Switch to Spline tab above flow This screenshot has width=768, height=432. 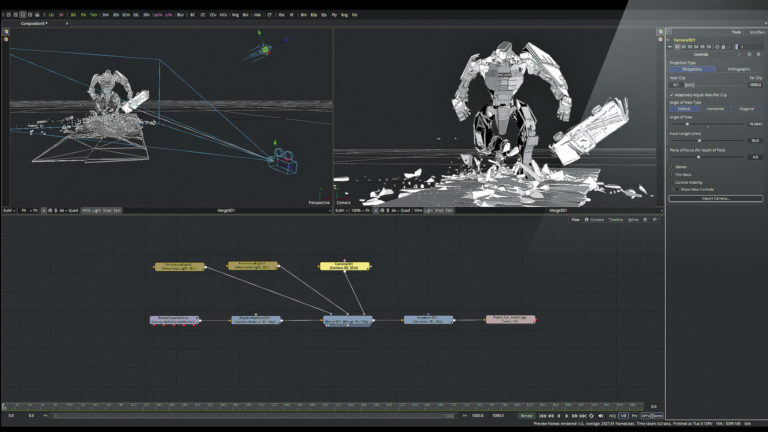coord(633,219)
